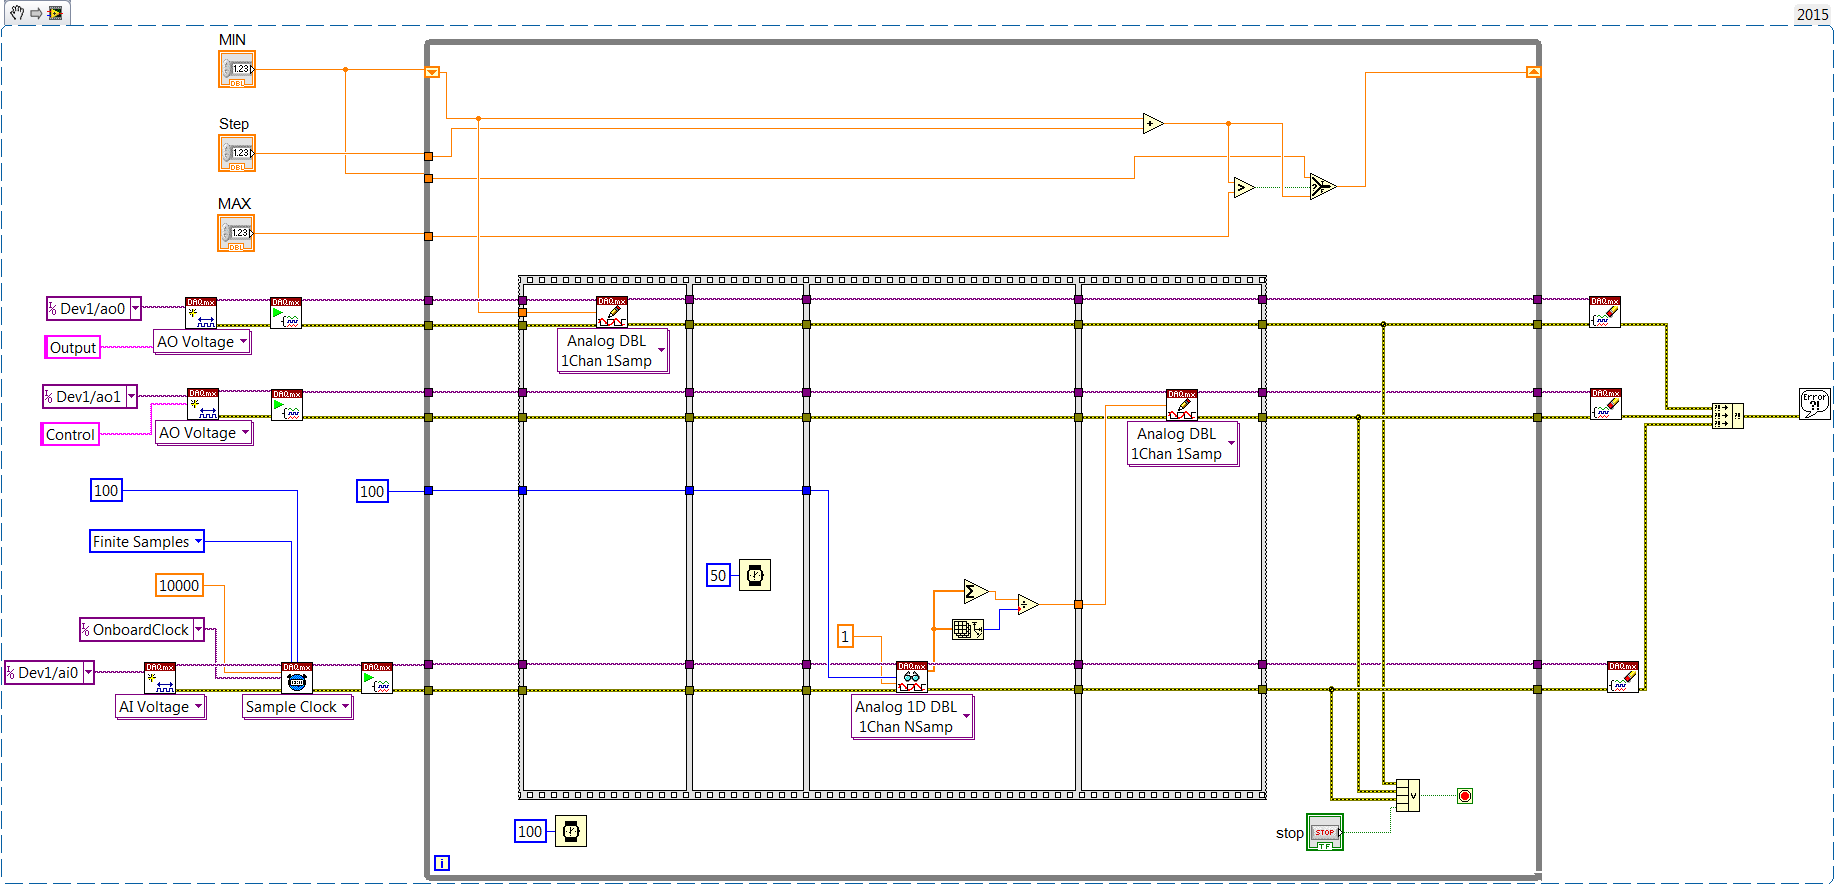Click the DAQmx Create Channel for Dev1/ai0
The height and width of the screenshot is (885, 1835).
click(160, 678)
